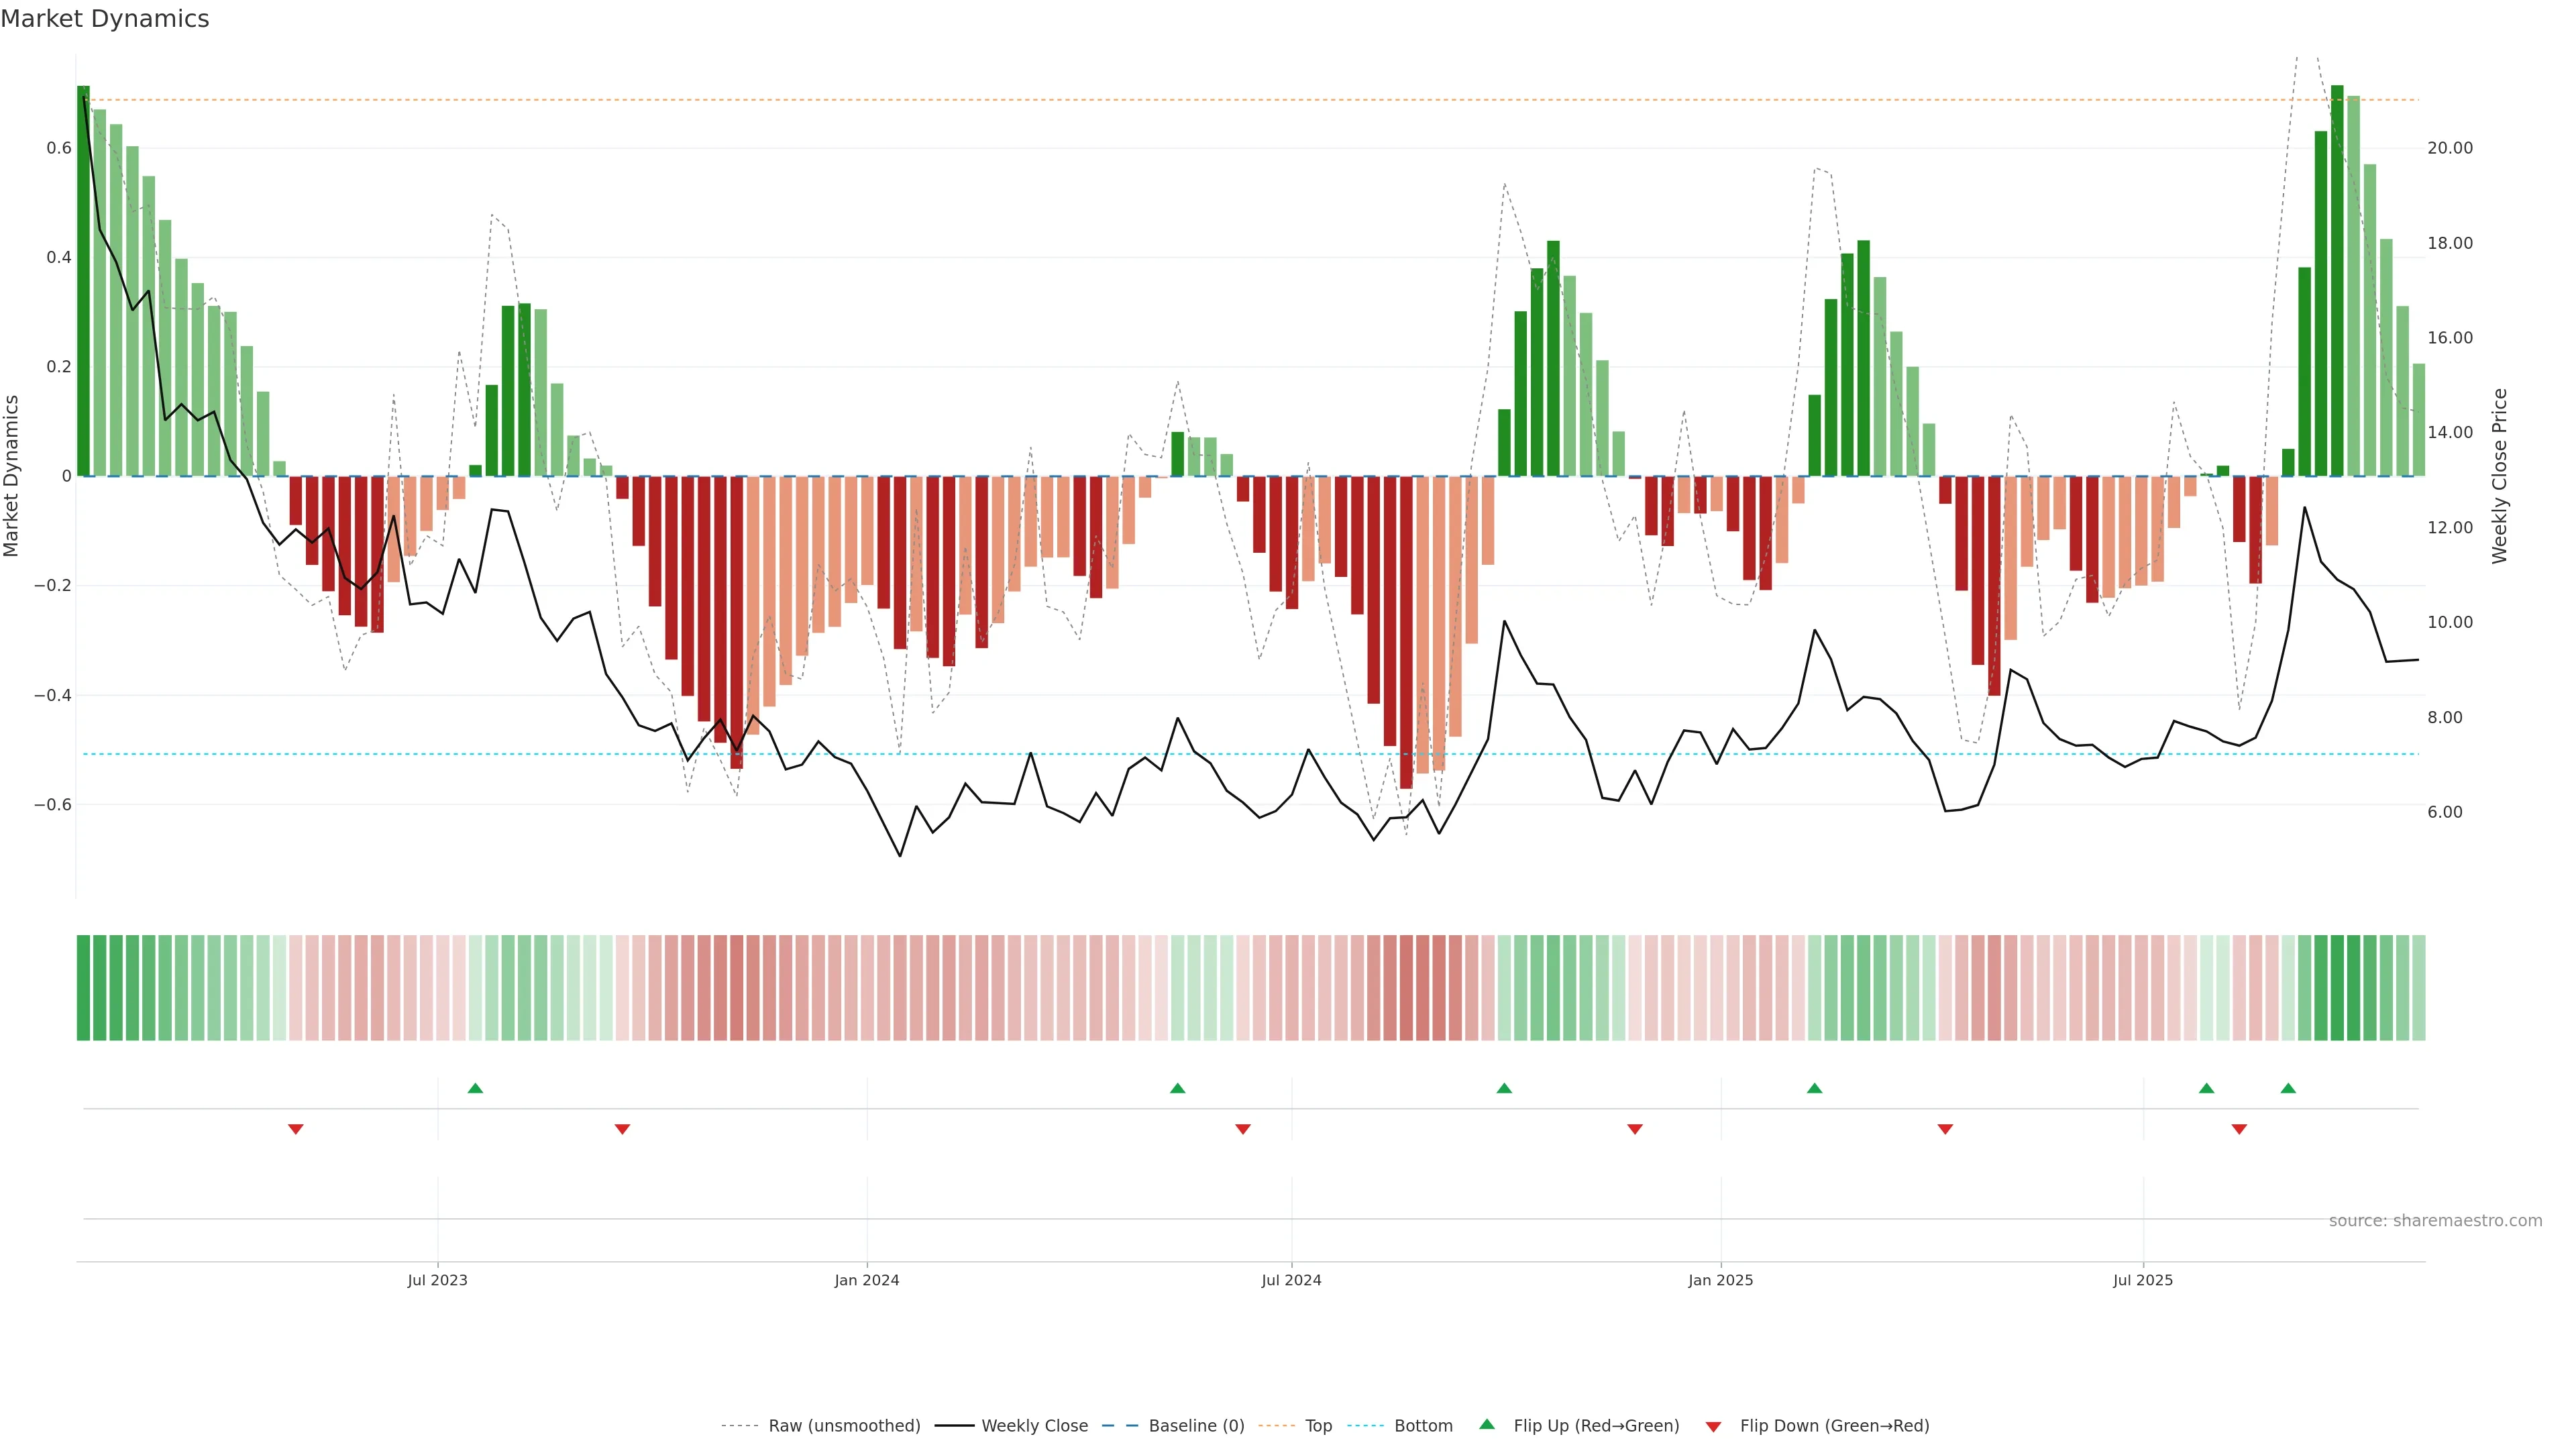The width and height of the screenshot is (2576, 1449).
Task: Click the last red flip-down marker after Jul 2025
Action: point(2239,1129)
